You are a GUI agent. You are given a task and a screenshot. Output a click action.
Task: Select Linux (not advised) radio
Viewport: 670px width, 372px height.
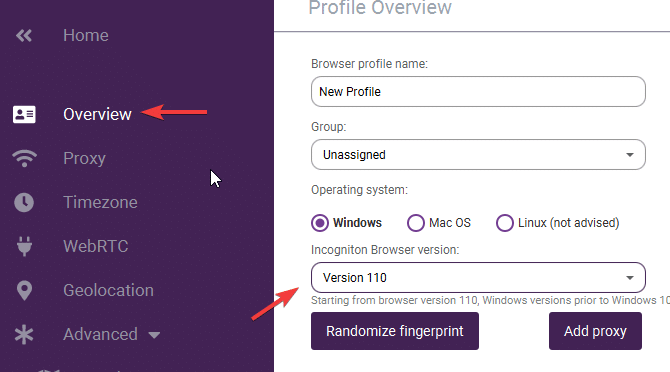pos(505,223)
